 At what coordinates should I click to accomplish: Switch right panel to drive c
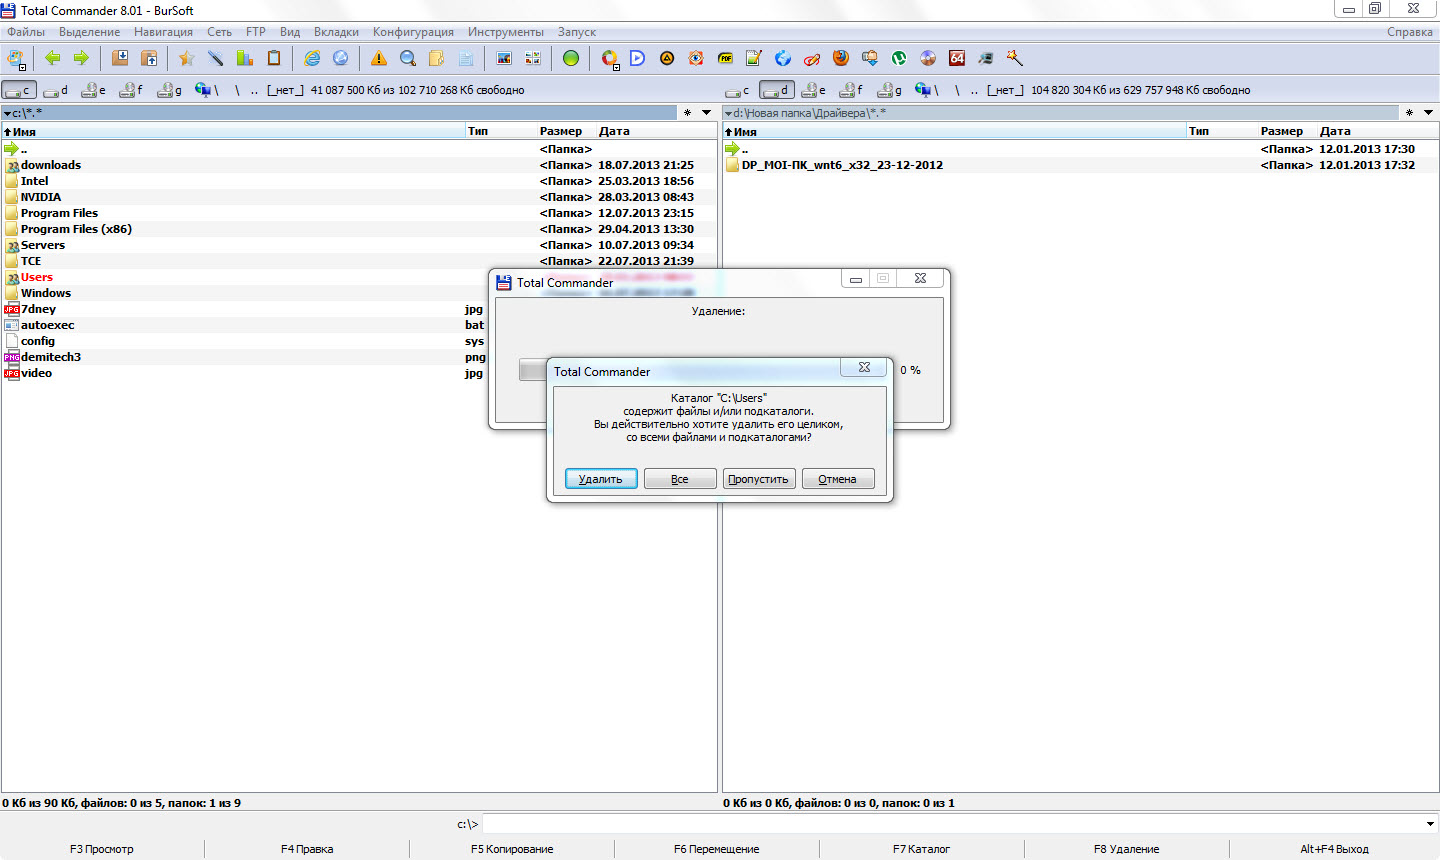pos(738,90)
